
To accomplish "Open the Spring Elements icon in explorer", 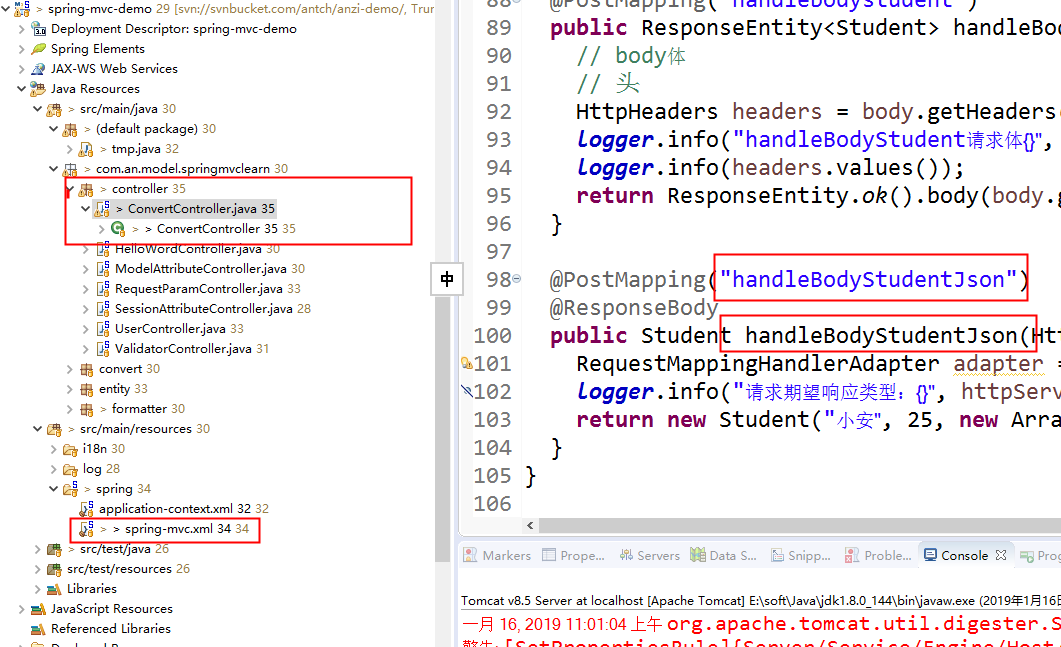I will (x=38, y=50).
